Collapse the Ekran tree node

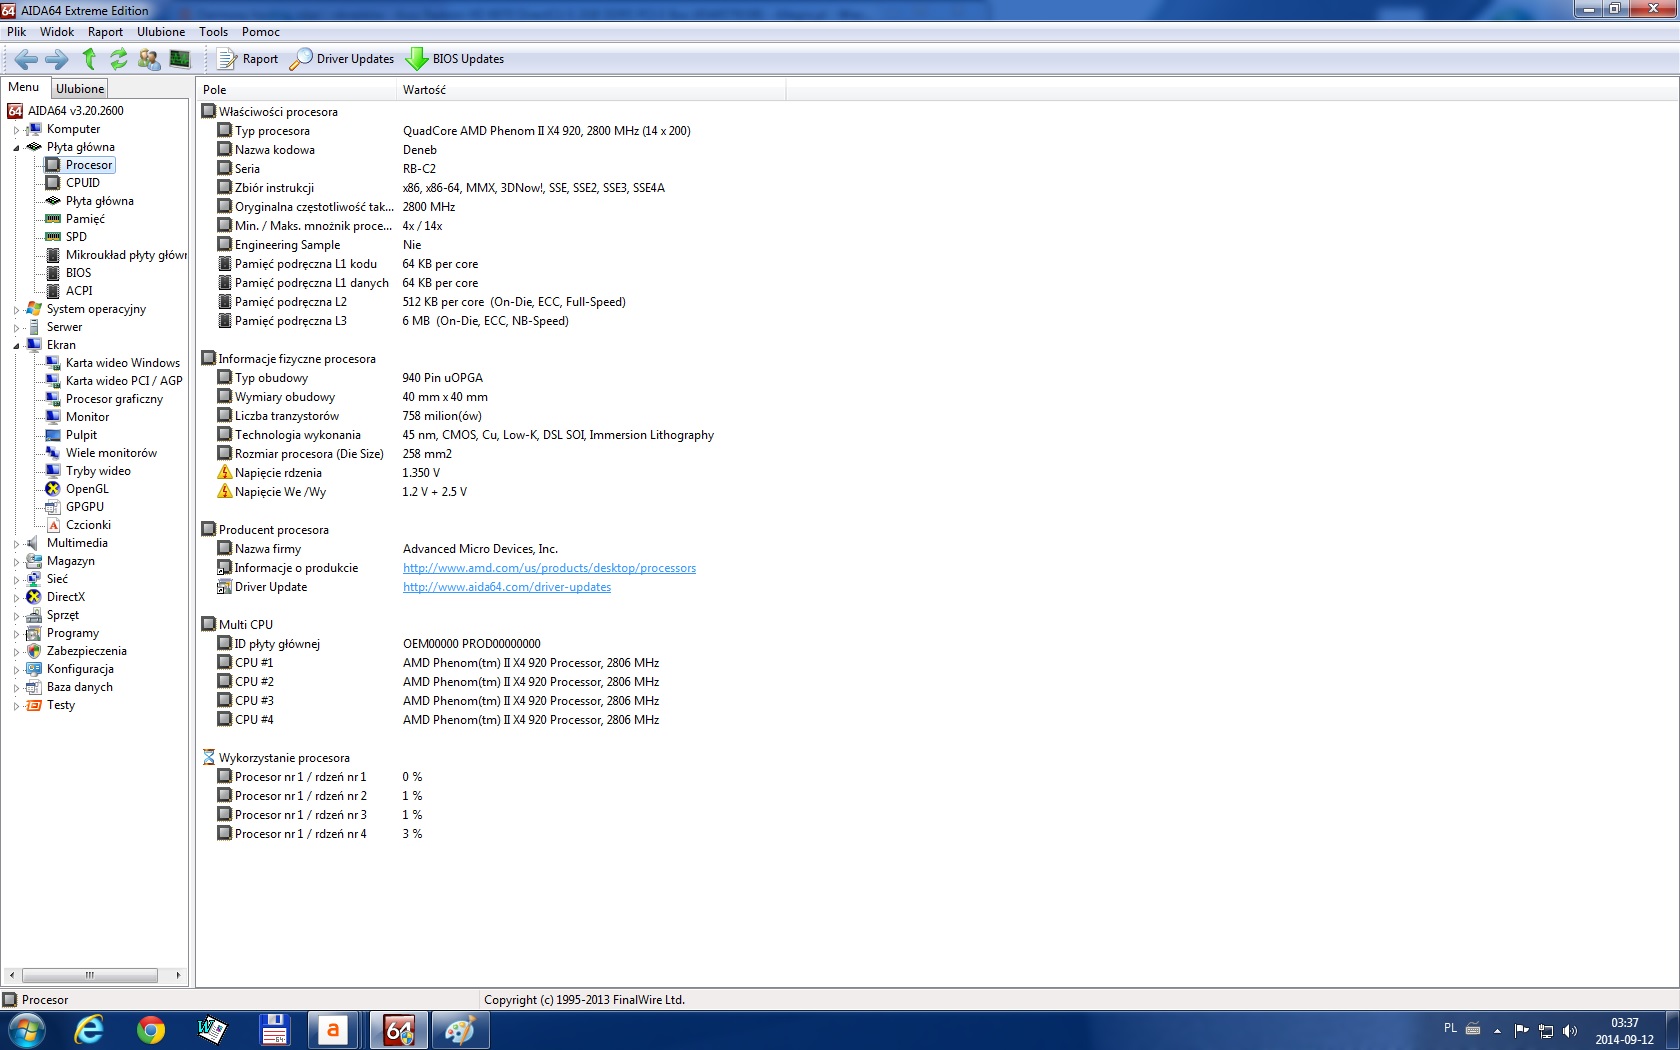coord(16,346)
